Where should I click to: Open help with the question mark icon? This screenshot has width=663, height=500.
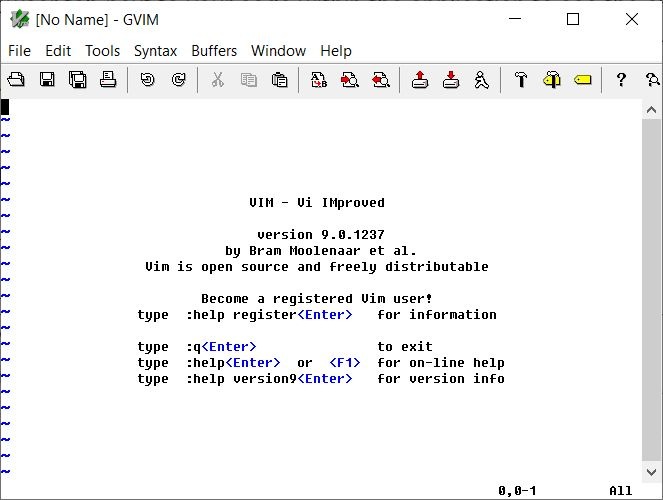point(621,79)
